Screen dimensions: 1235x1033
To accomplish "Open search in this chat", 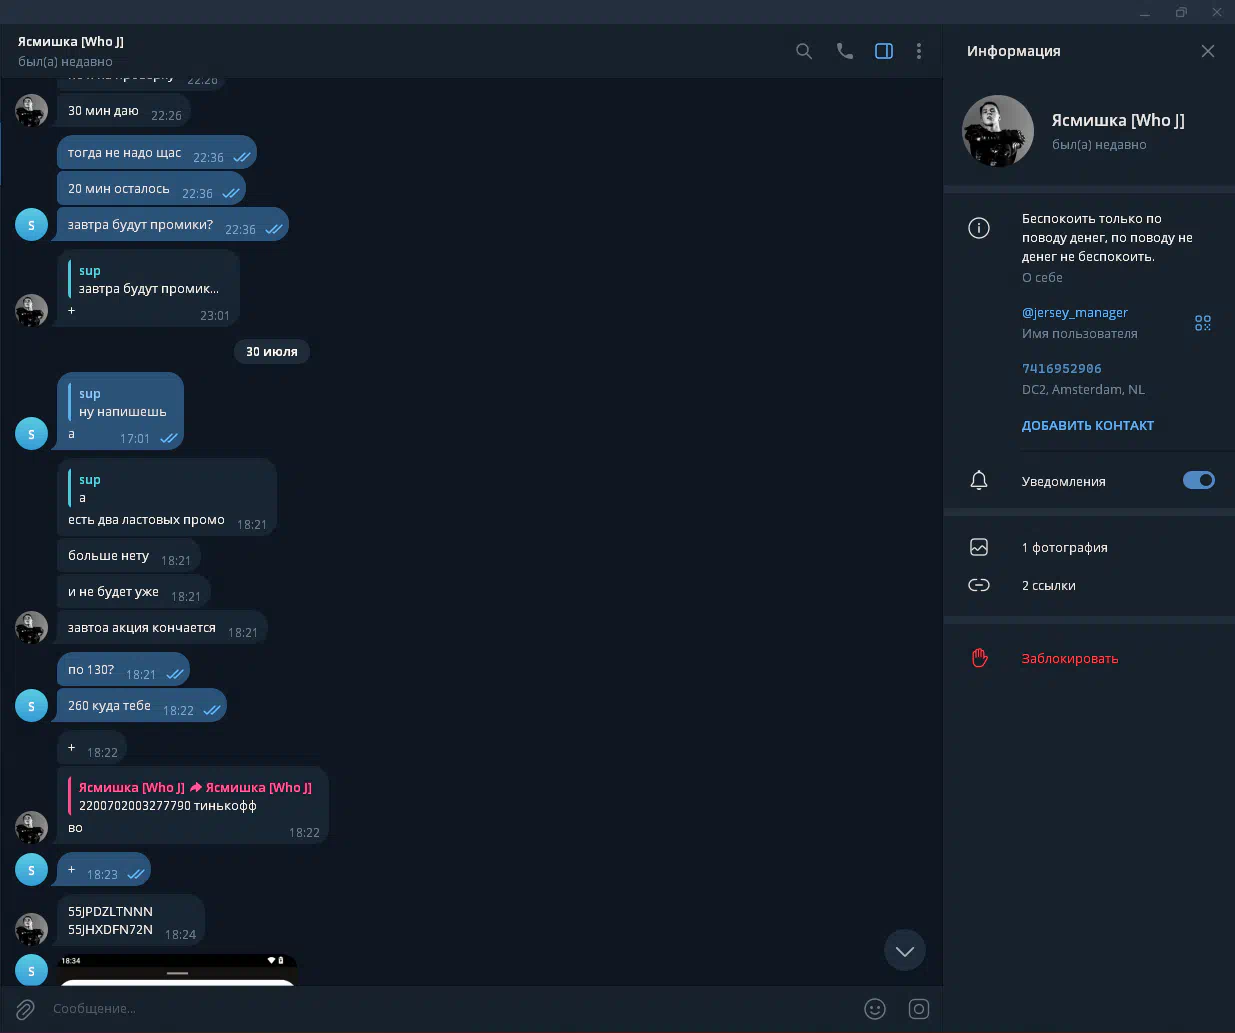I will (x=804, y=51).
